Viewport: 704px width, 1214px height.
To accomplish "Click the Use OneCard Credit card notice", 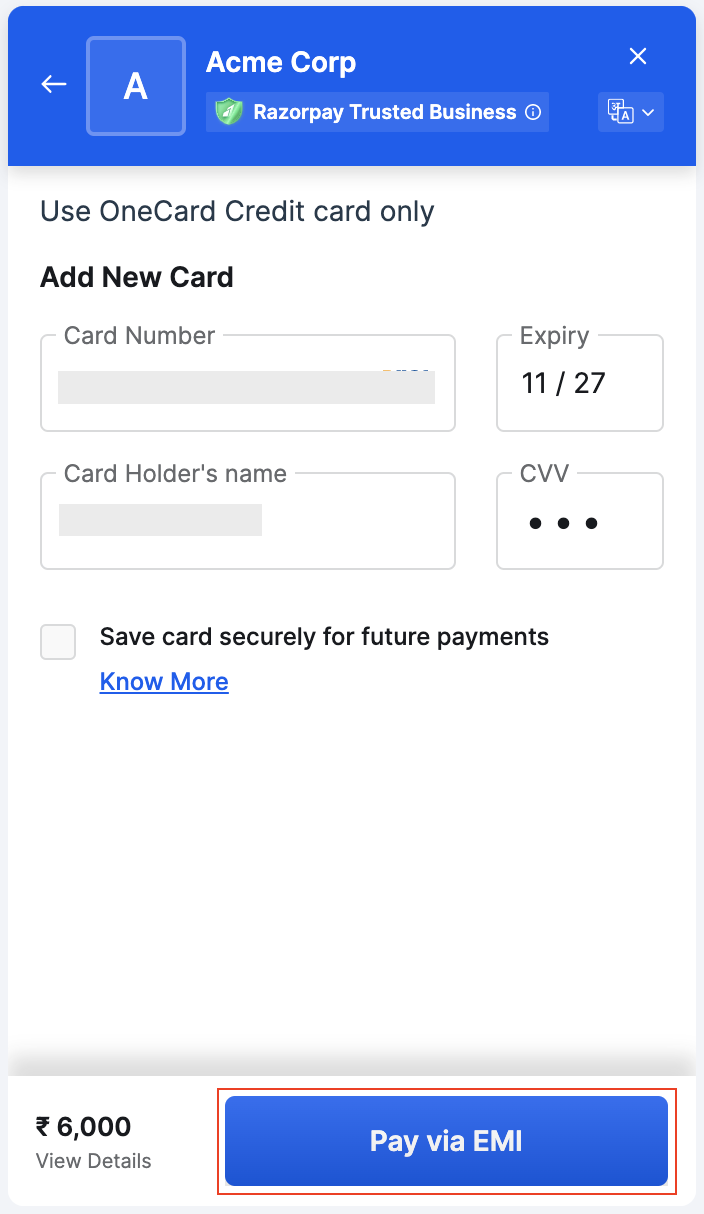I will (x=237, y=211).
